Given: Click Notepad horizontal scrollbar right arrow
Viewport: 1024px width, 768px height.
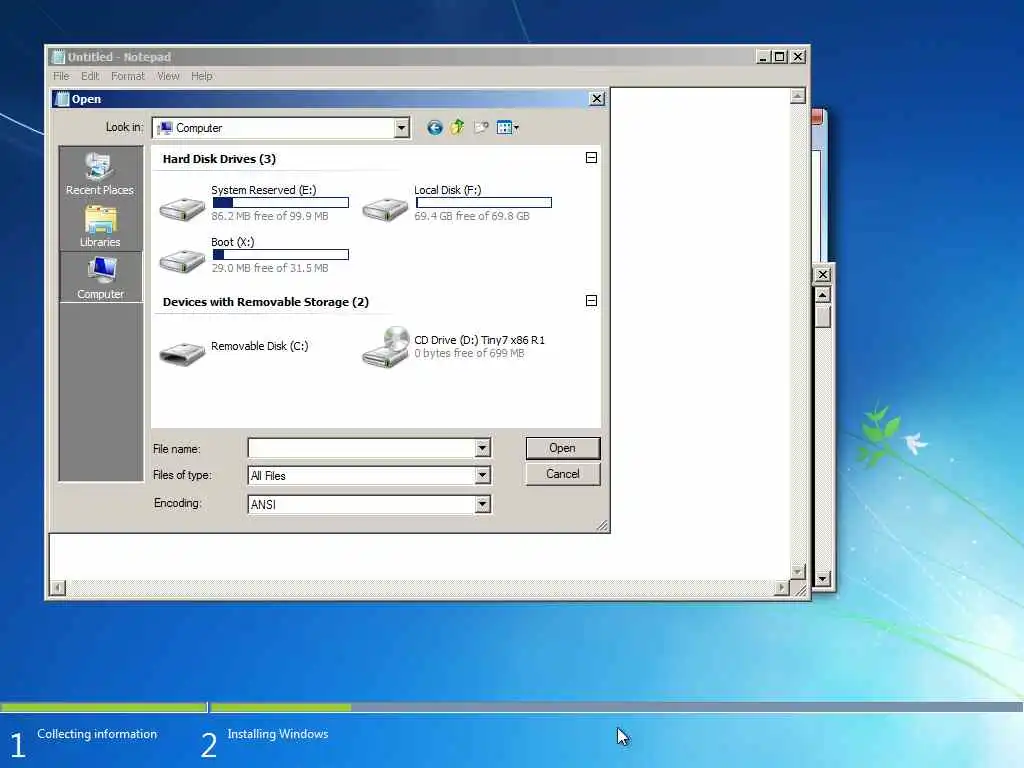Looking at the screenshot, I should pyautogui.click(x=782, y=588).
